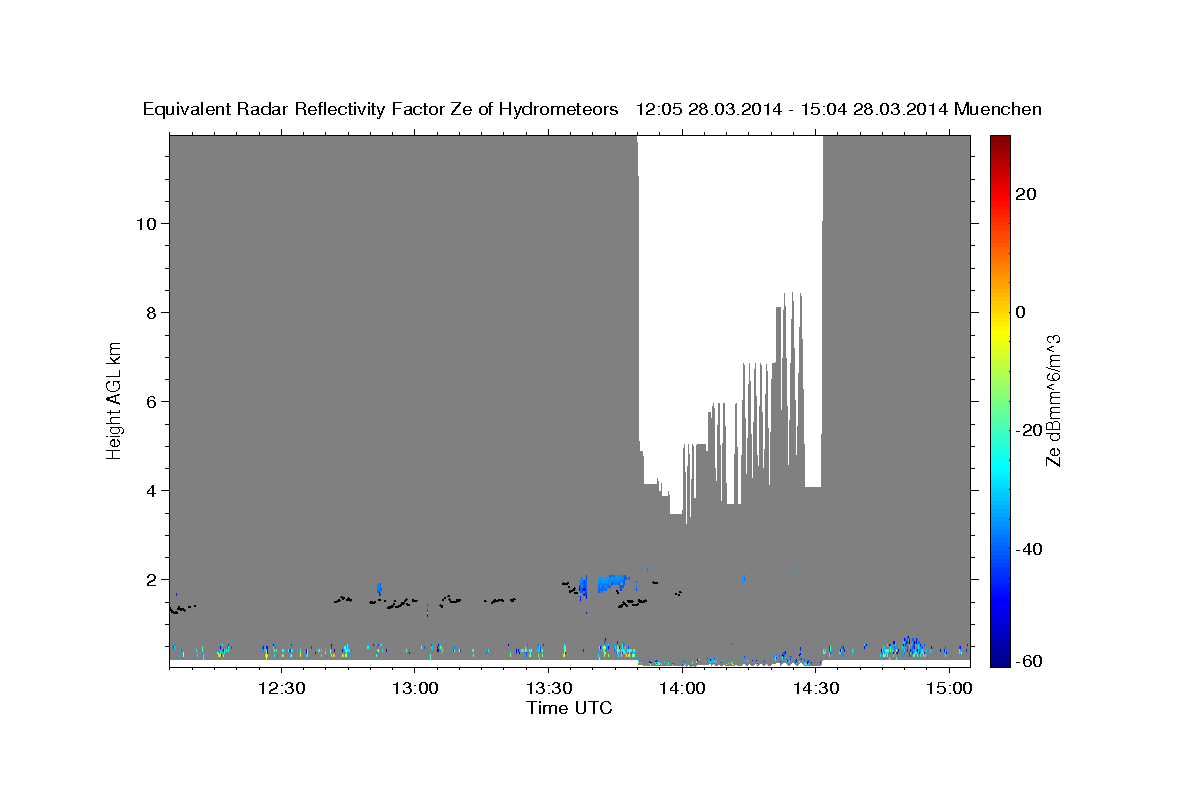Viewport: 1200px width, 800px height.
Task: Click the height tick label '8'
Action: coord(151,312)
